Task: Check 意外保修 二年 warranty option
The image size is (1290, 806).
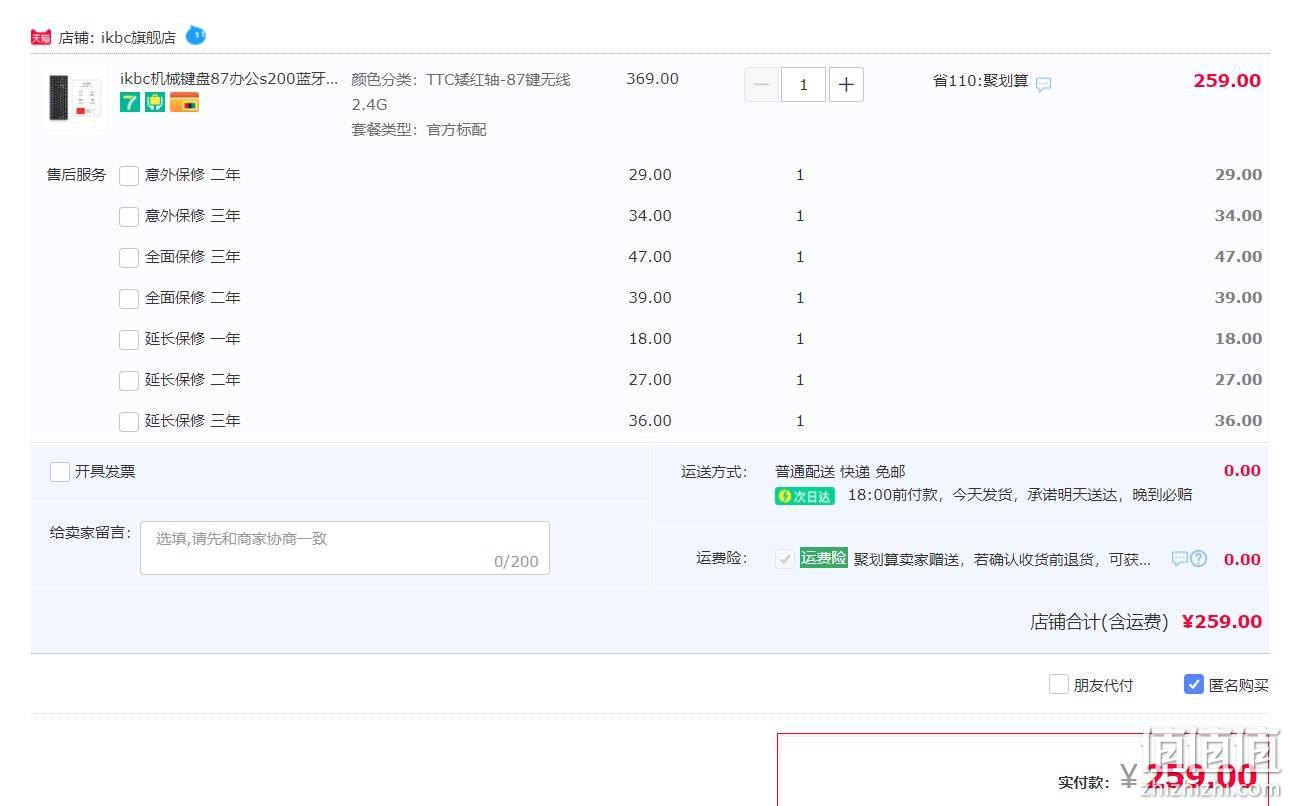Action: 129,176
